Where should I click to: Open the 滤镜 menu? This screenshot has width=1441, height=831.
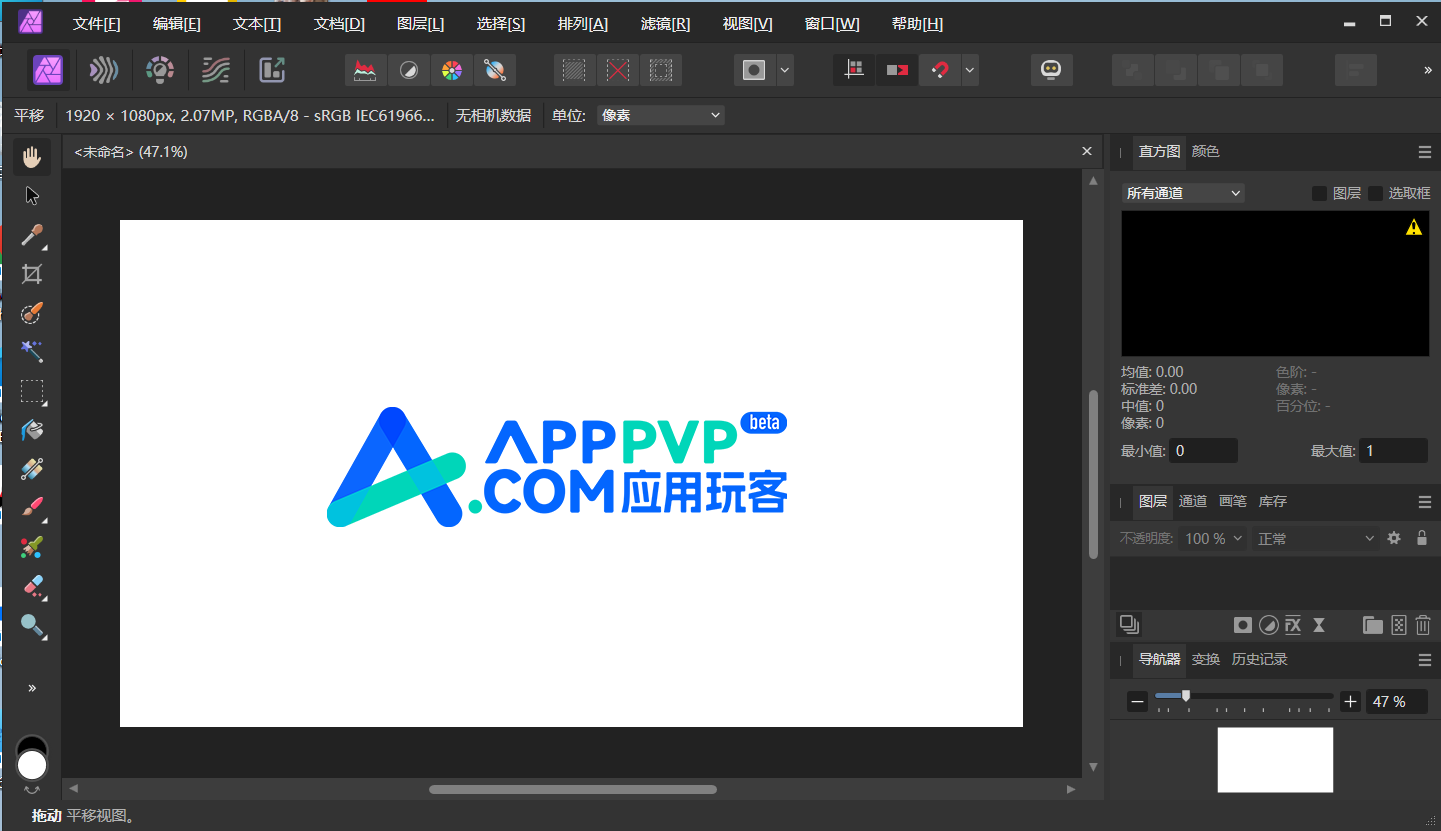[665, 24]
